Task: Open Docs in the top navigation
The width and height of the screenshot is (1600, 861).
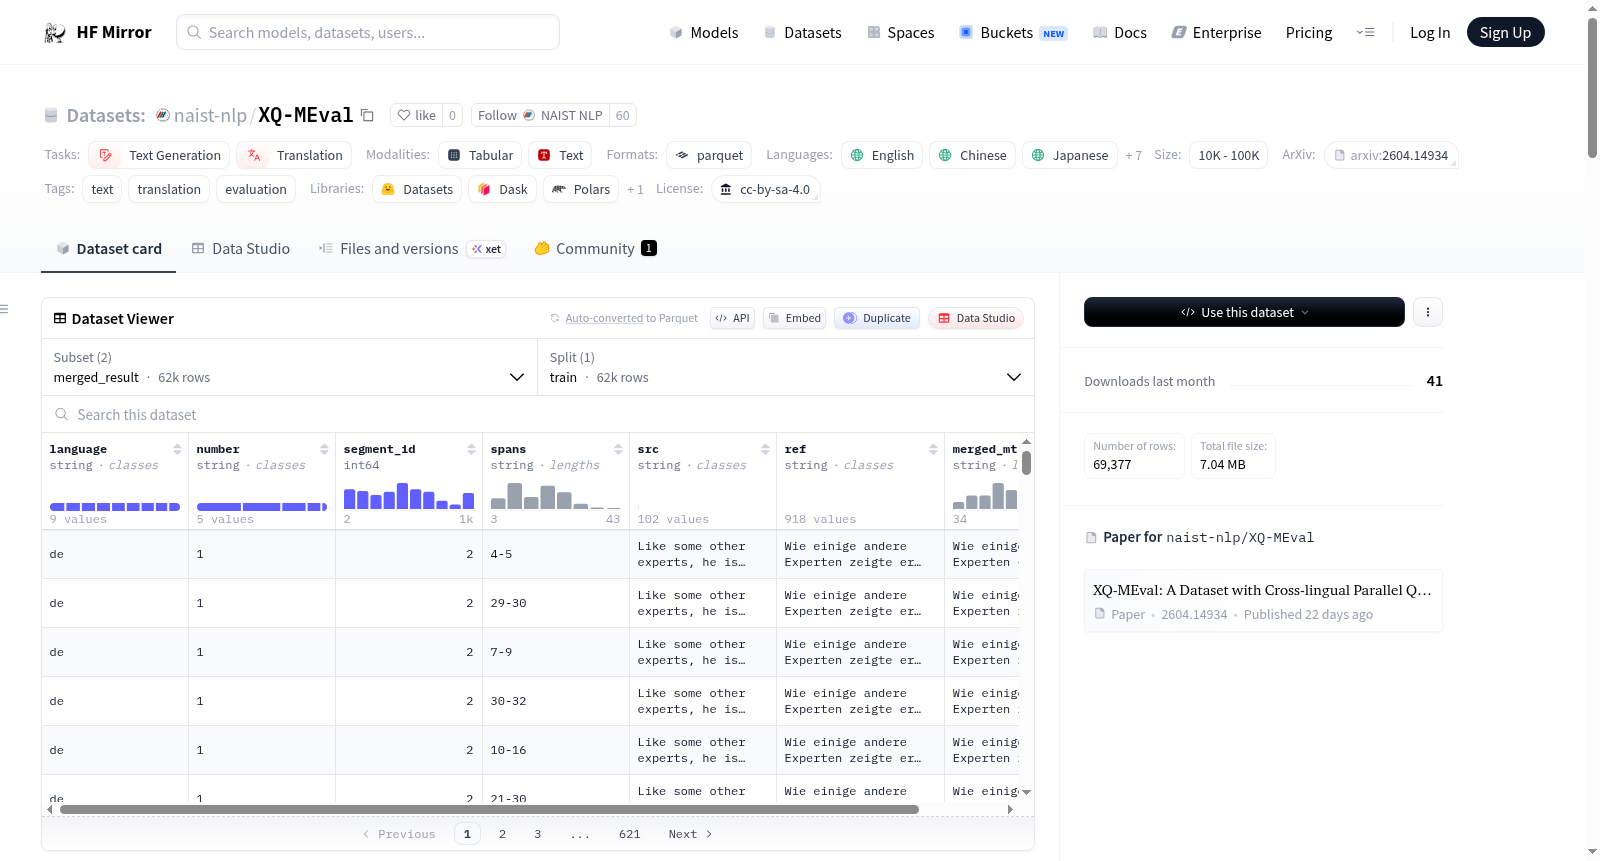Action: [x=1120, y=33]
